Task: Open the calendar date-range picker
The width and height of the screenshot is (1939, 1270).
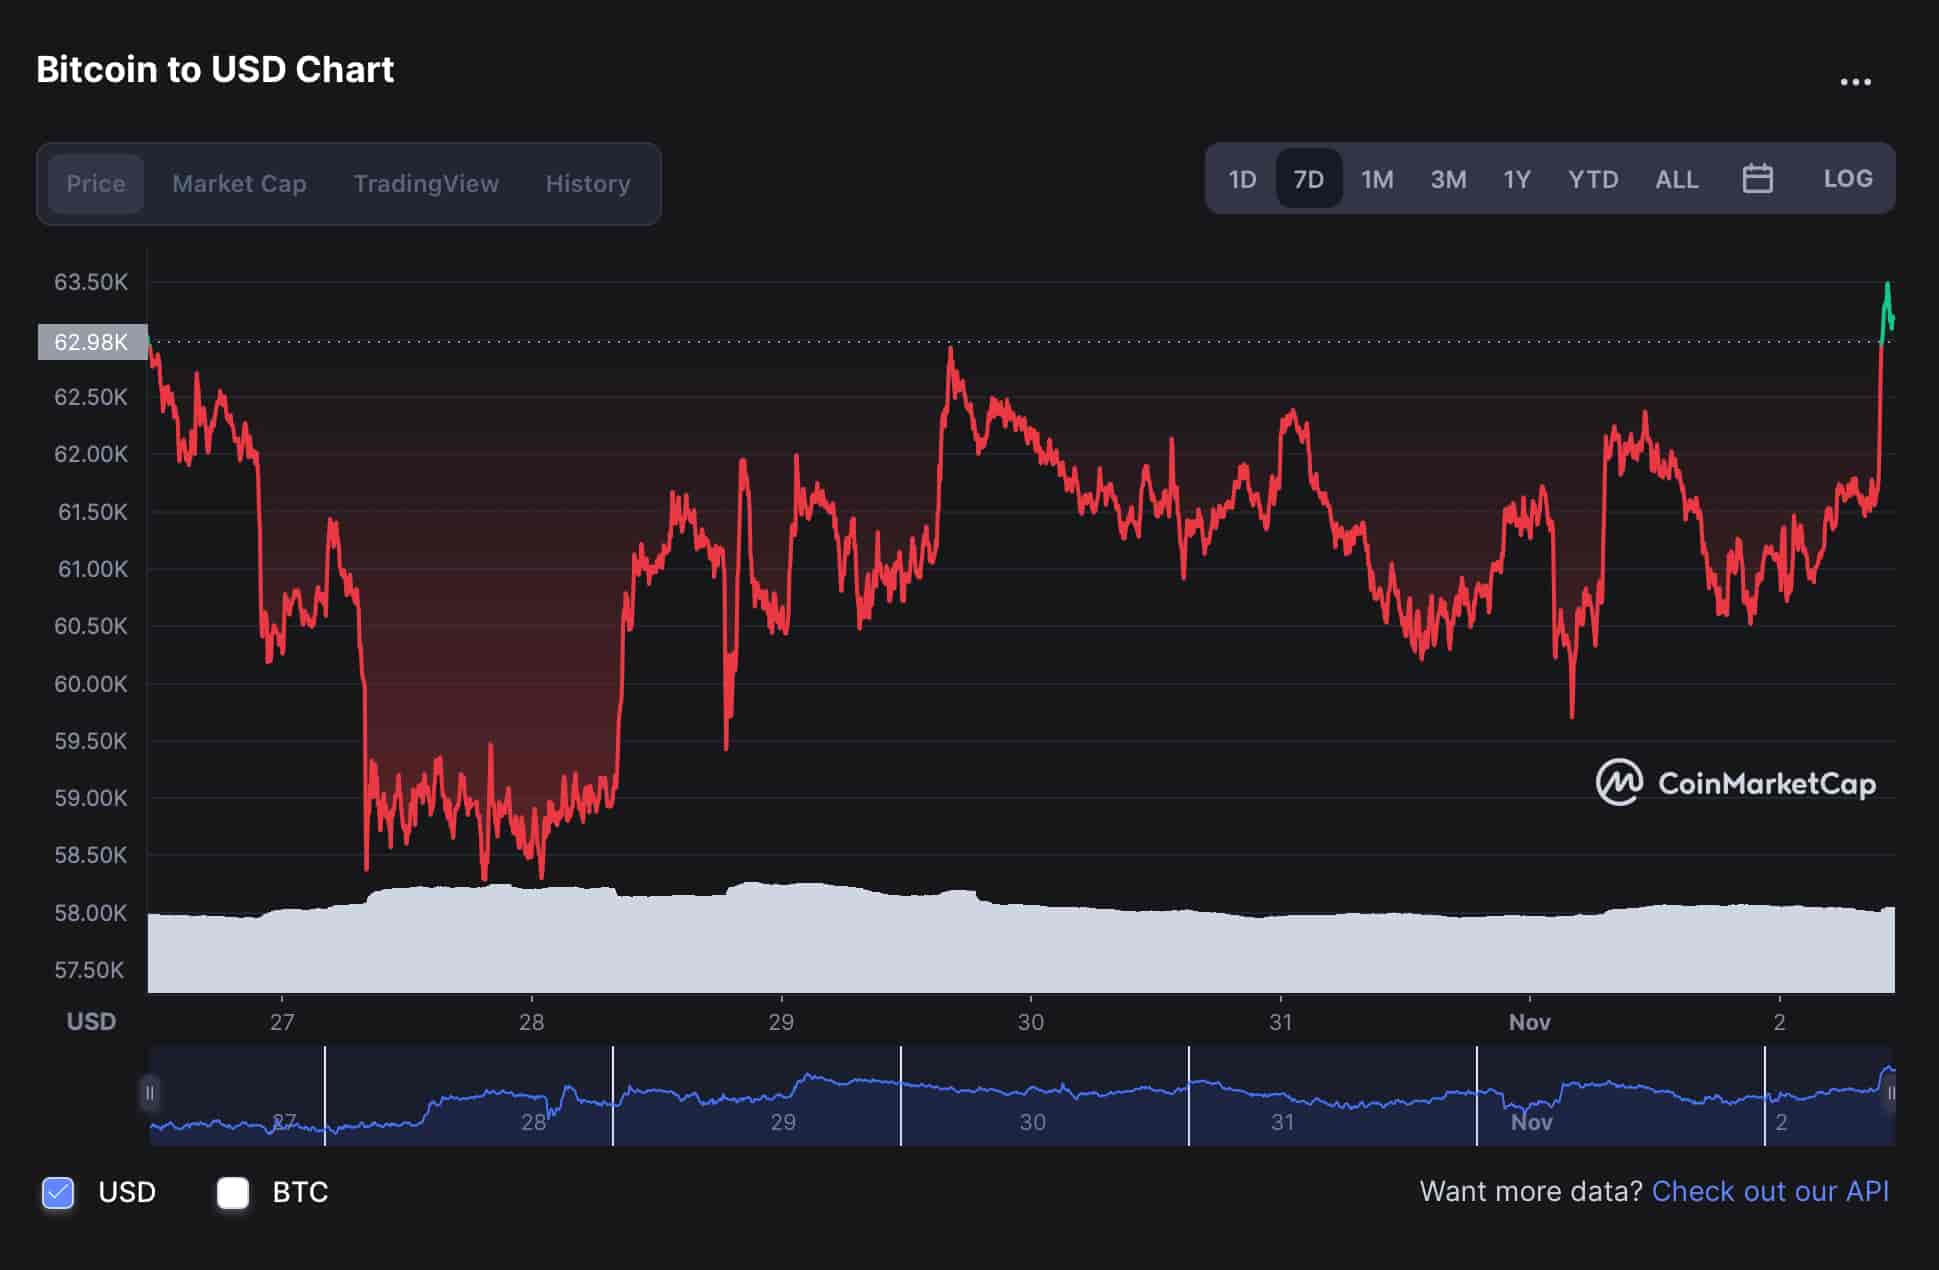Action: click(x=1758, y=179)
